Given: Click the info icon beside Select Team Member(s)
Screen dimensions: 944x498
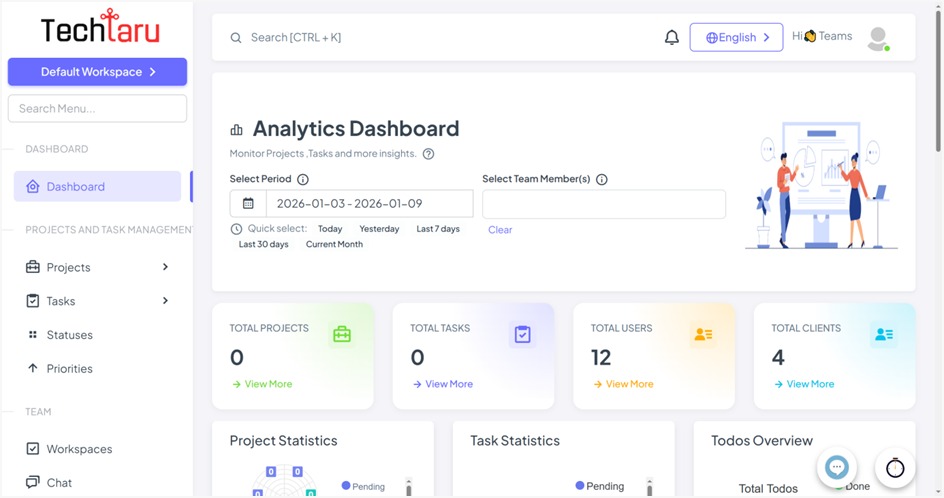Looking at the screenshot, I should pos(602,180).
